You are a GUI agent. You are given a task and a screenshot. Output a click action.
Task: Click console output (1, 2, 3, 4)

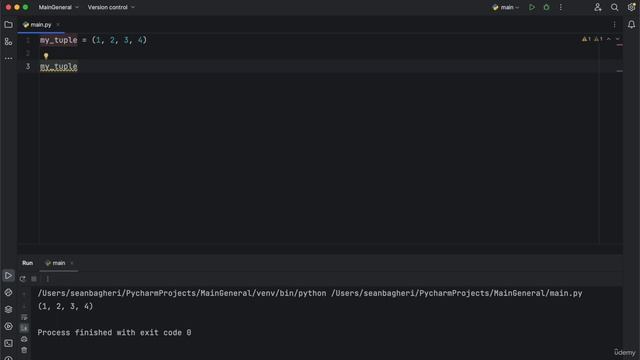point(65,307)
